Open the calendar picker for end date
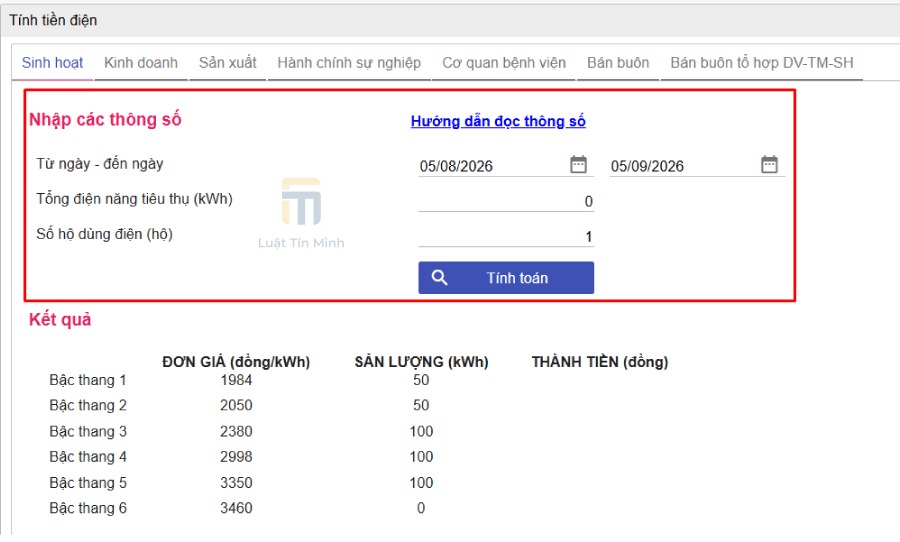This screenshot has height=542, width=900. 769,164
